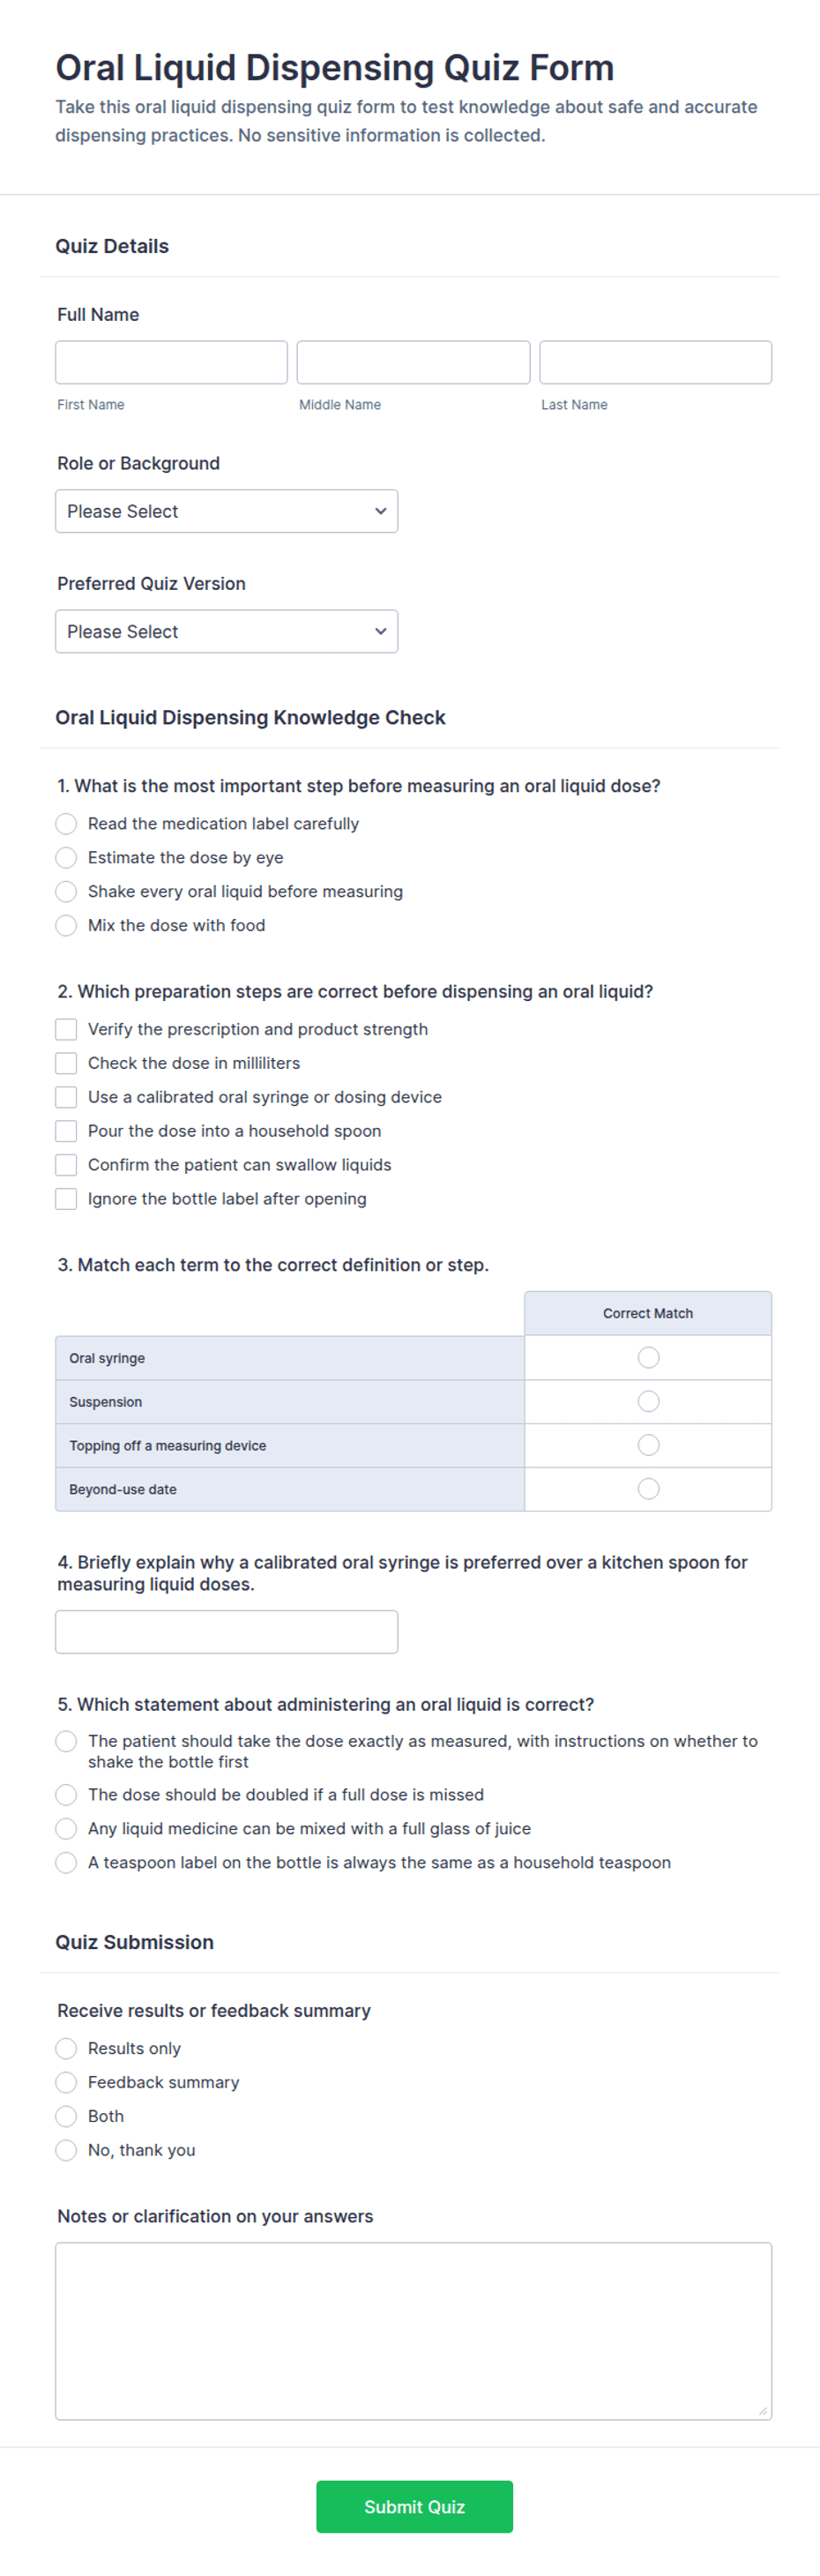Click the question 4 short answer field
Image resolution: width=820 pixels, height=2576 pixels.
tap(226, 1632)
